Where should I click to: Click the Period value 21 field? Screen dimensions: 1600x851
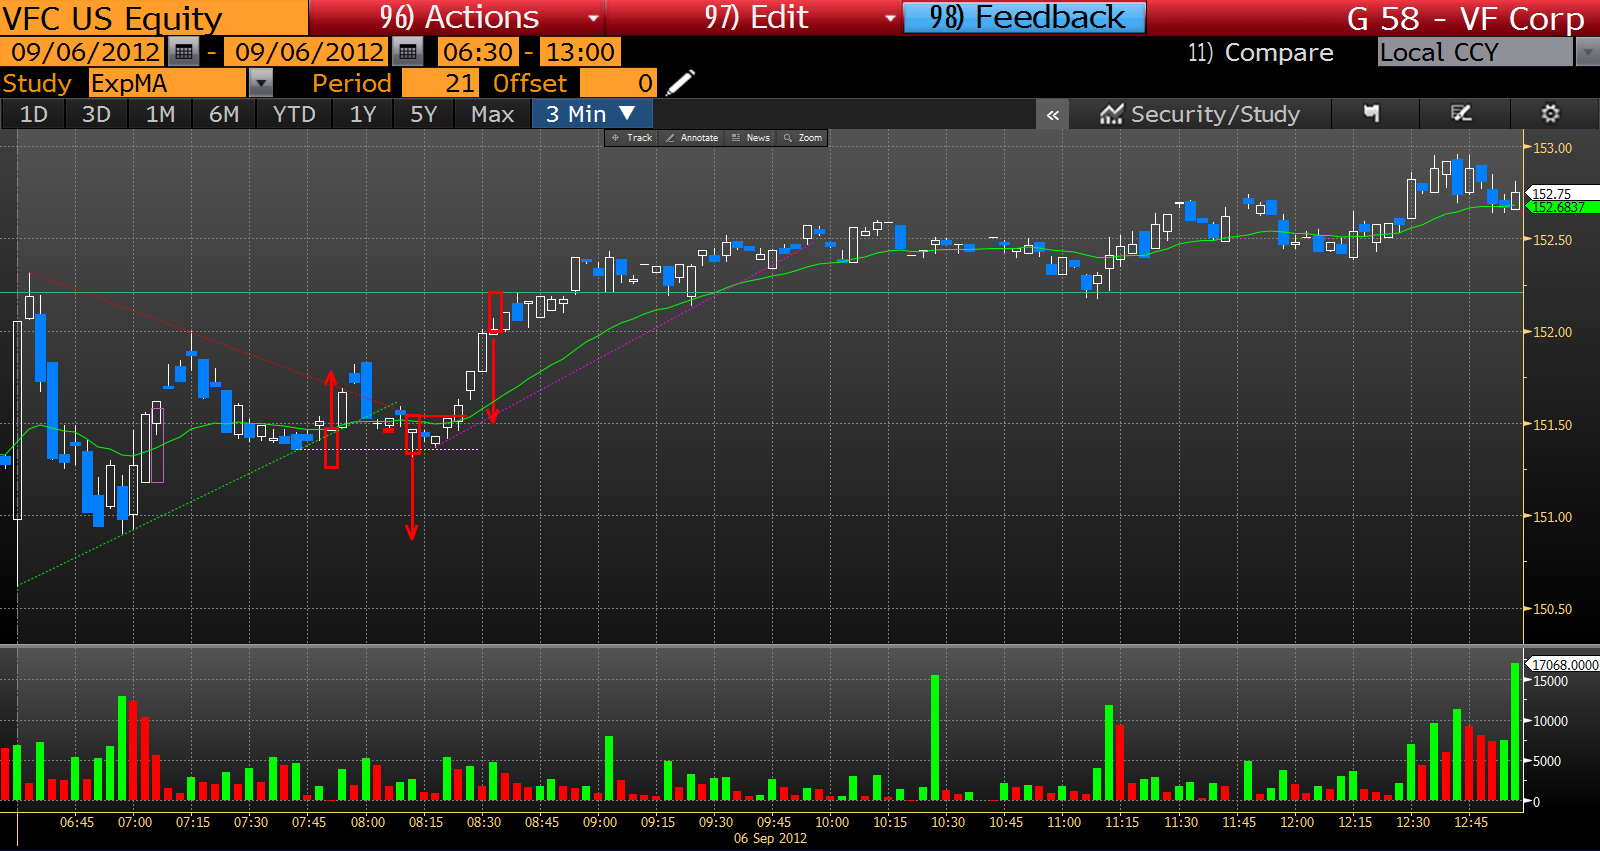(x=440, y=83)
